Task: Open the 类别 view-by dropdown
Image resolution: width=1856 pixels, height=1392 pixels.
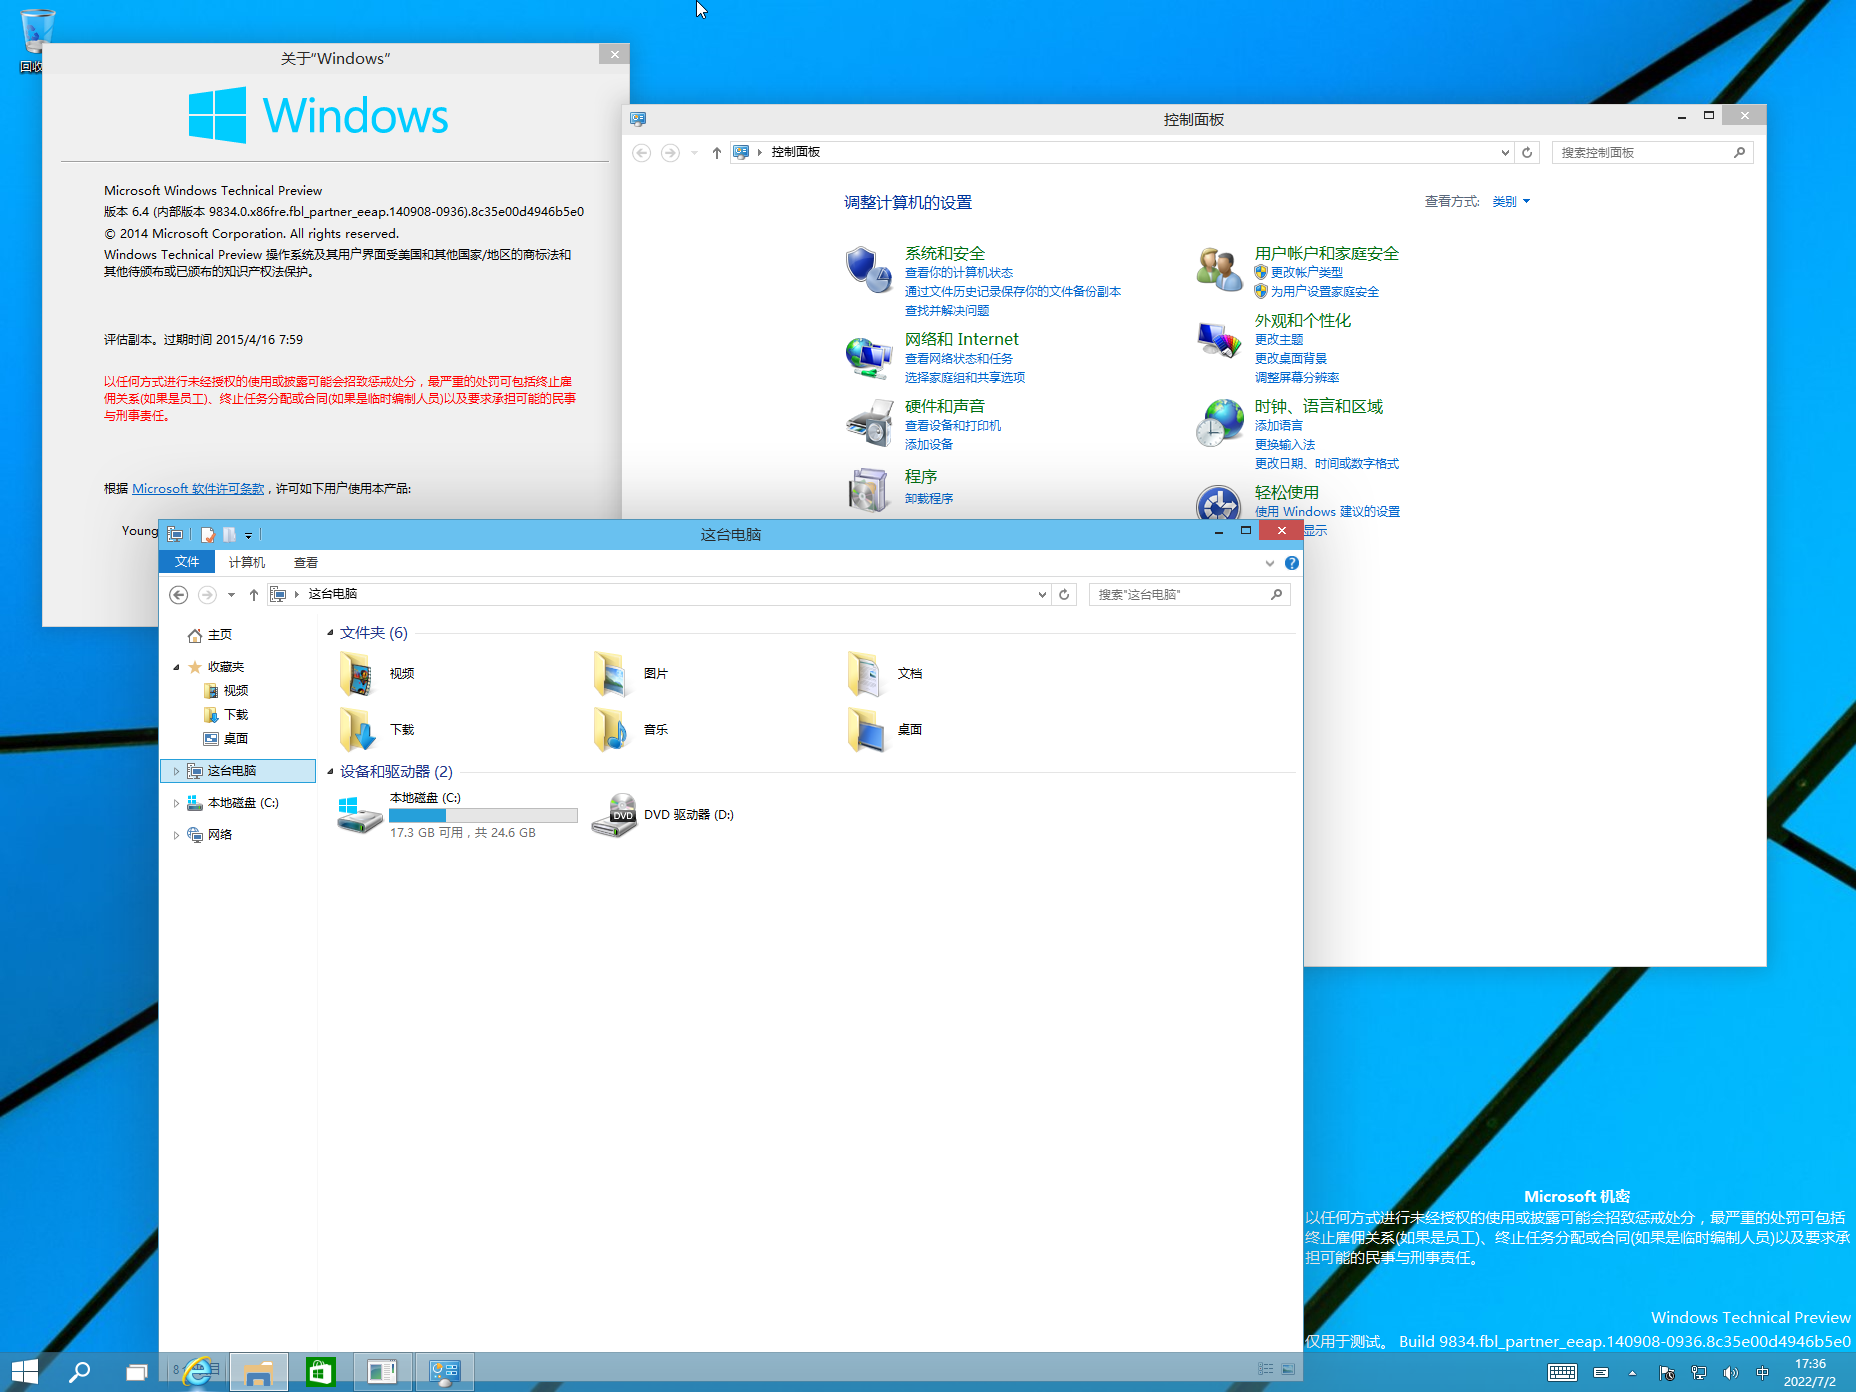Action: point(1511,202)
